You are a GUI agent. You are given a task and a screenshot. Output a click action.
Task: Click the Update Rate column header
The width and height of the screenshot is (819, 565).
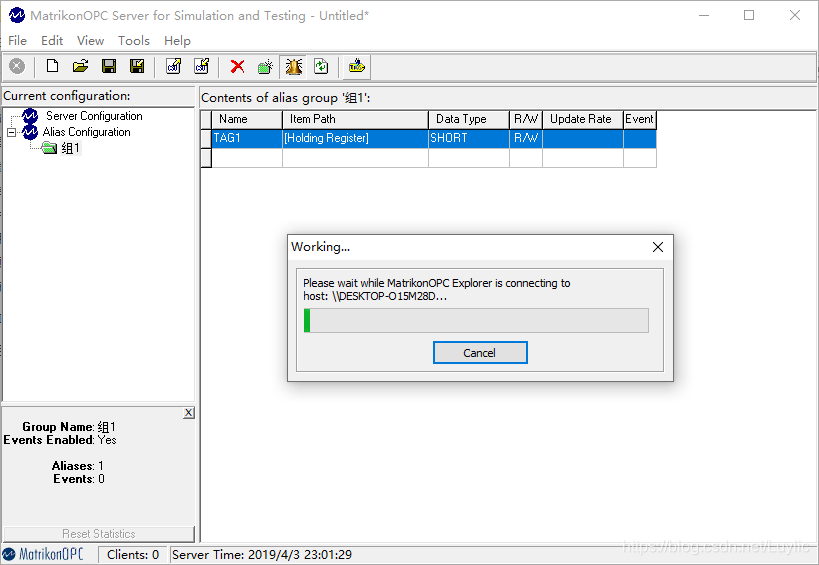tap(583, 120)
